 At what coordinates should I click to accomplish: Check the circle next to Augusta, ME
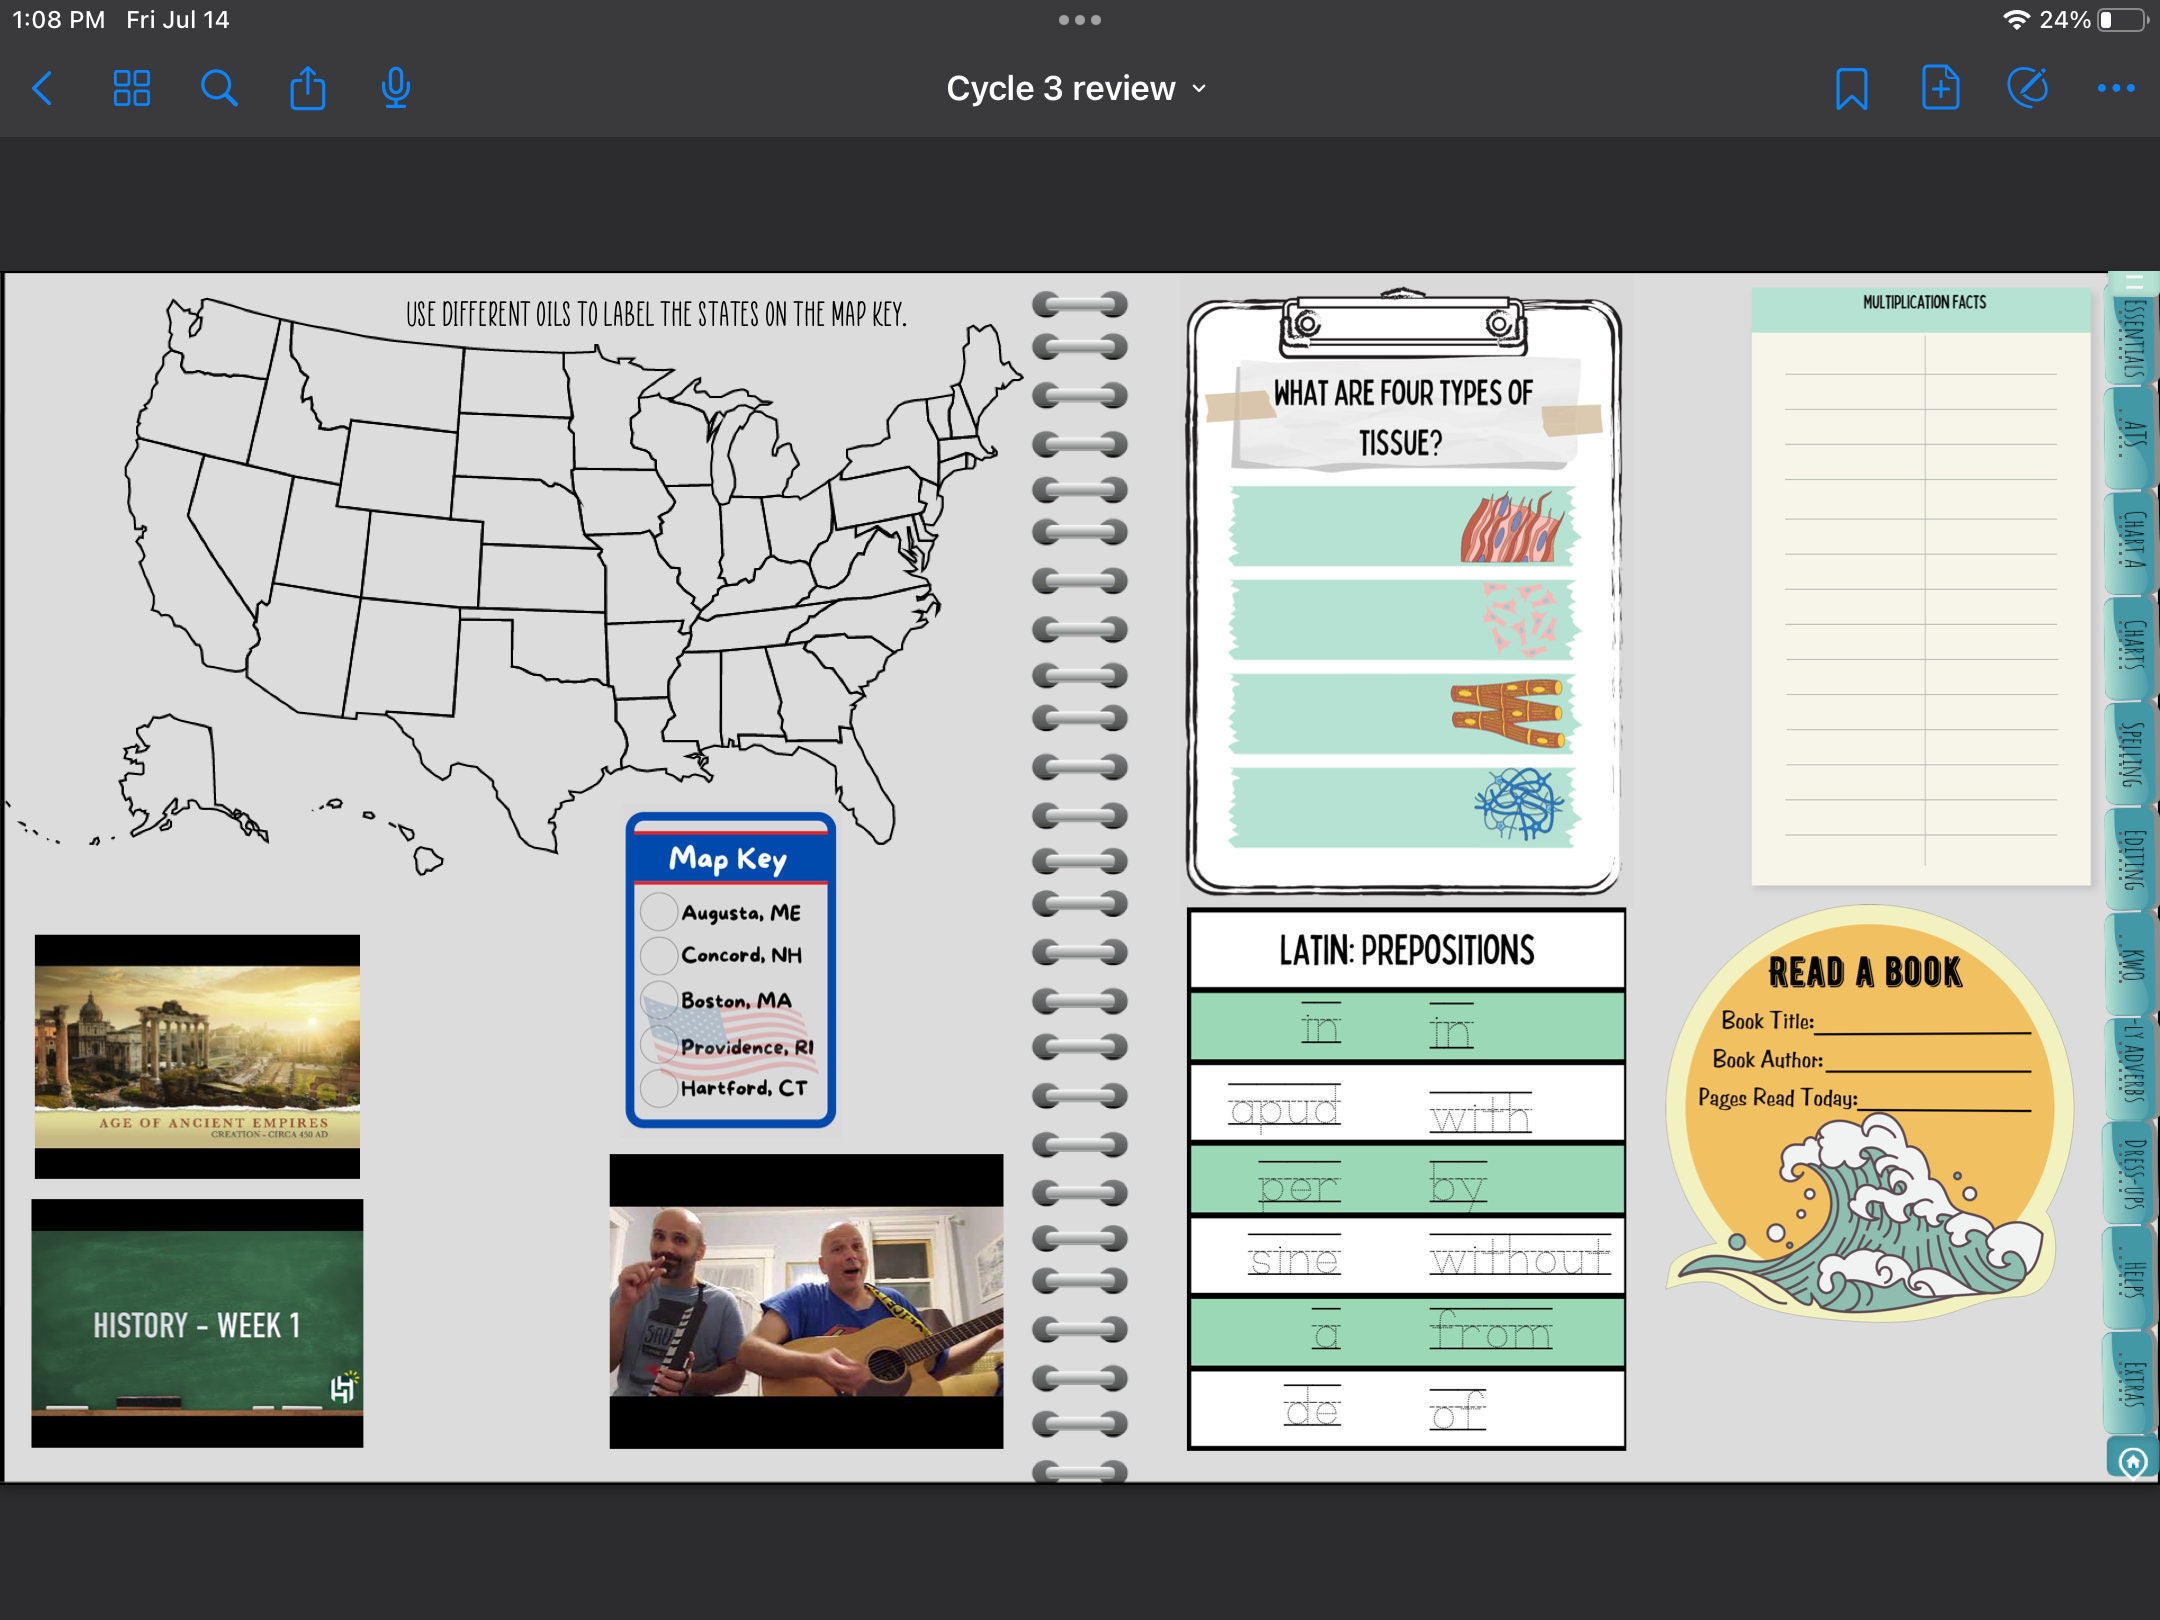(660, 911)
